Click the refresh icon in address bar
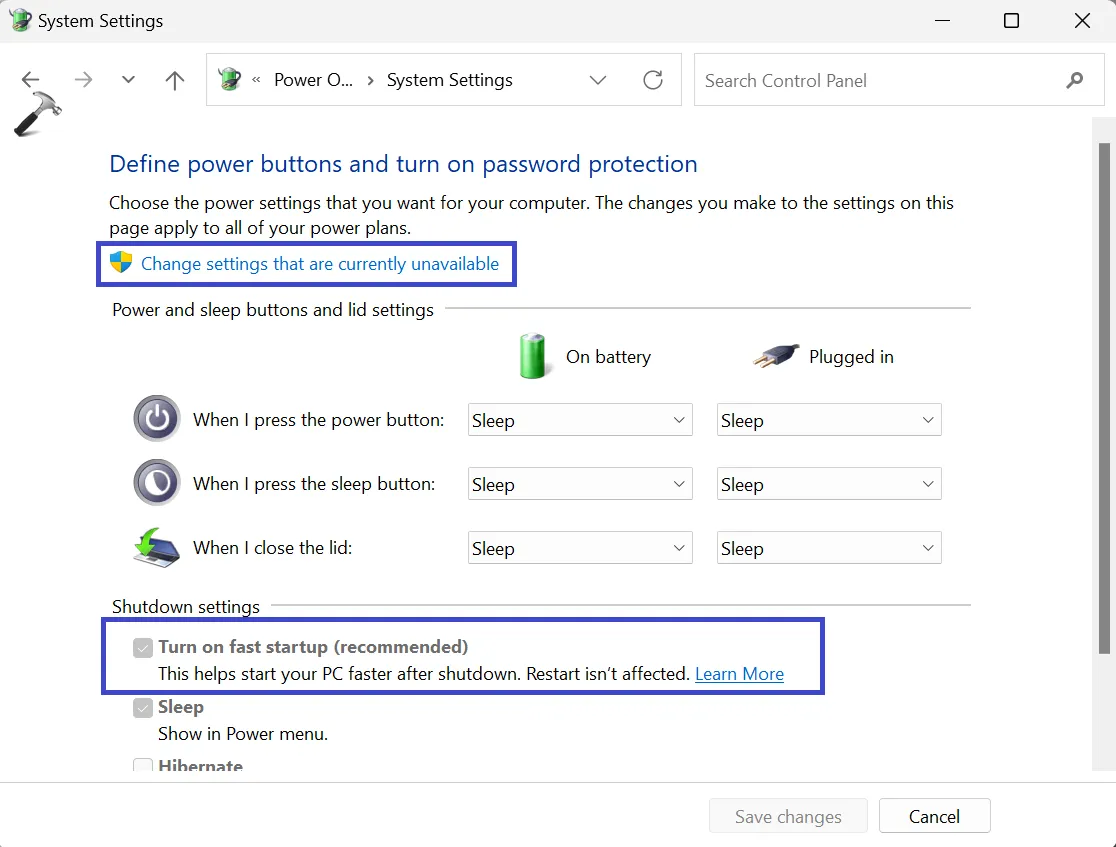This screenshot has height=847, width=1116. (653, 80)
